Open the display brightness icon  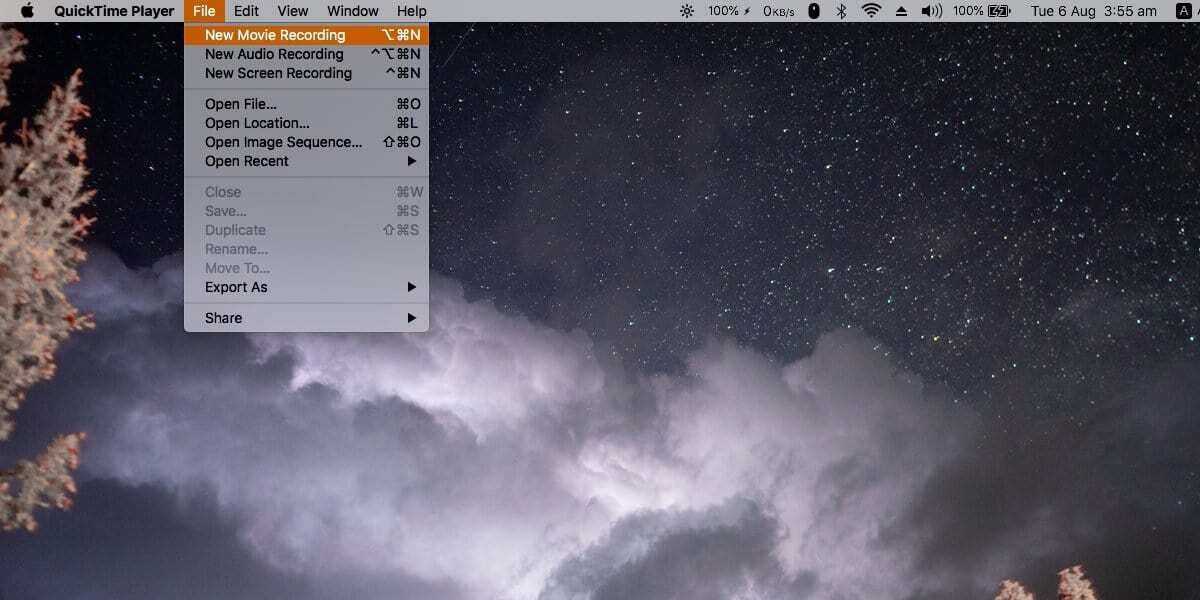coord(687,11)
